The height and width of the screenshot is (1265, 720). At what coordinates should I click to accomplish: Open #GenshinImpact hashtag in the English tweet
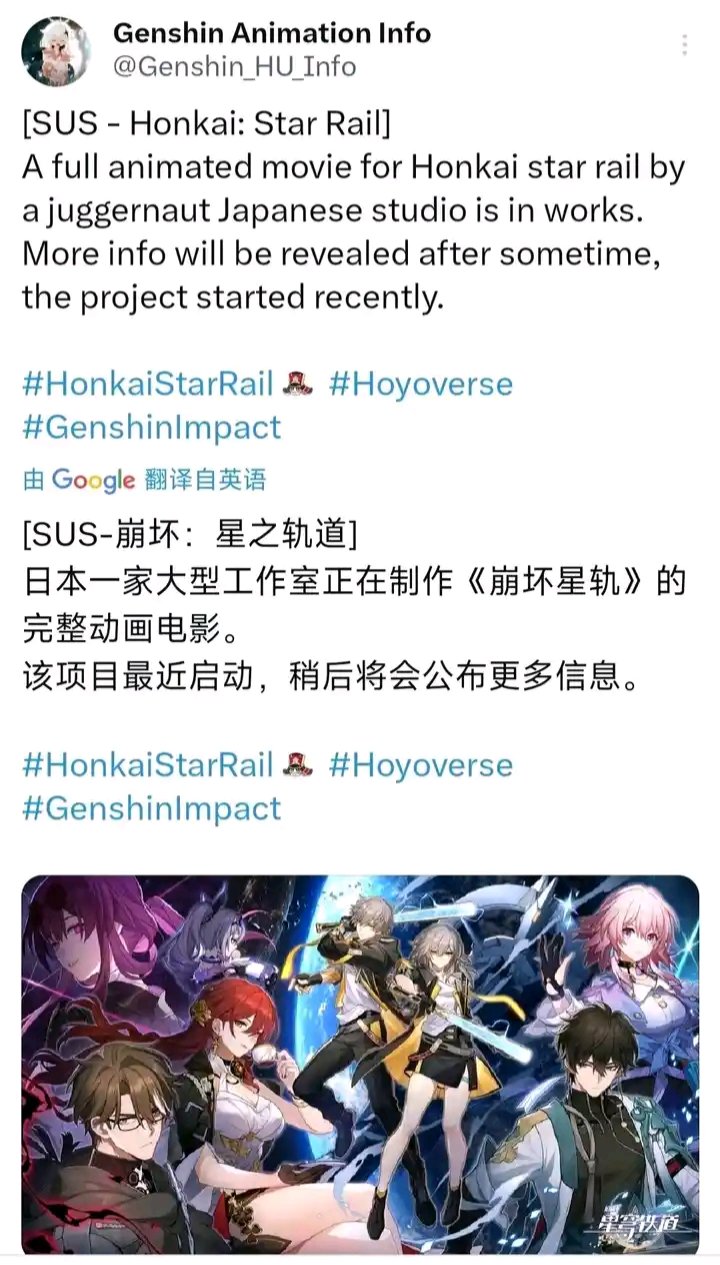tap(152, 427)
